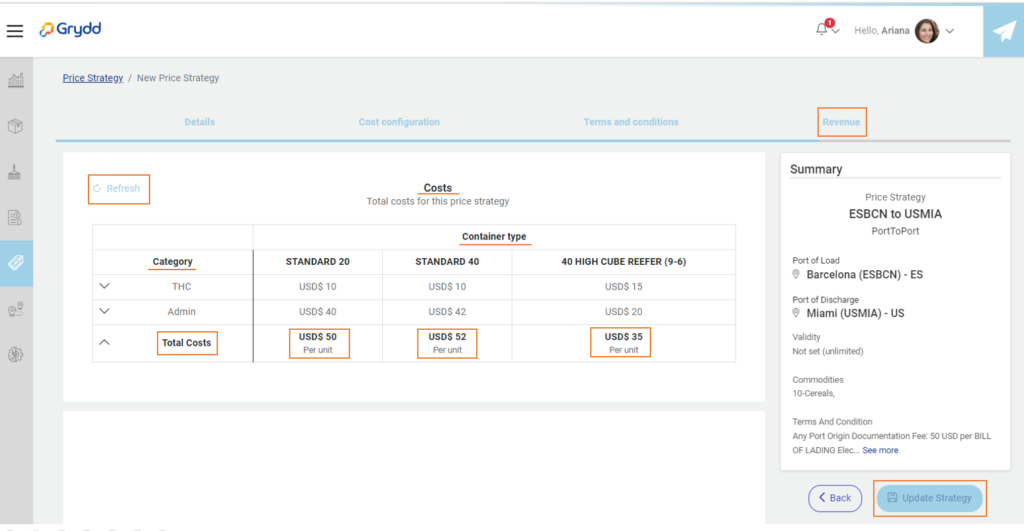Click the STANDARD 20 column header

pyautogui.click(x=317, y=261)
